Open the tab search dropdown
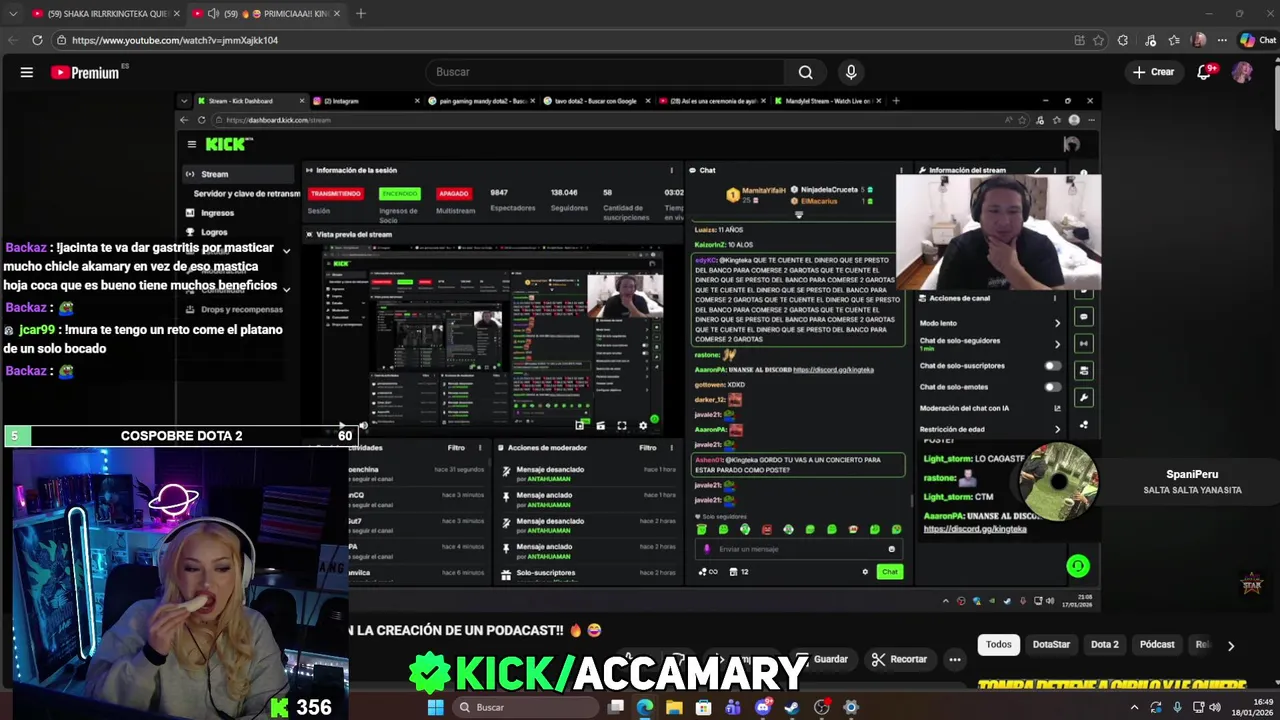 pyautogui.click(x=11, y=14)
